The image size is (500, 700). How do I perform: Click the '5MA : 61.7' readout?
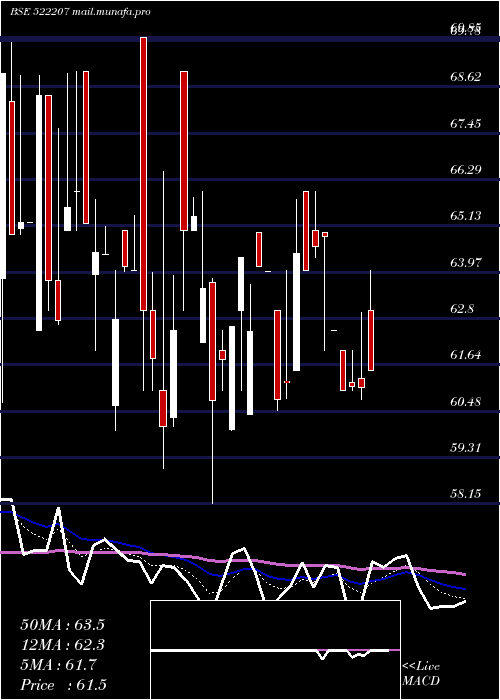58,665
